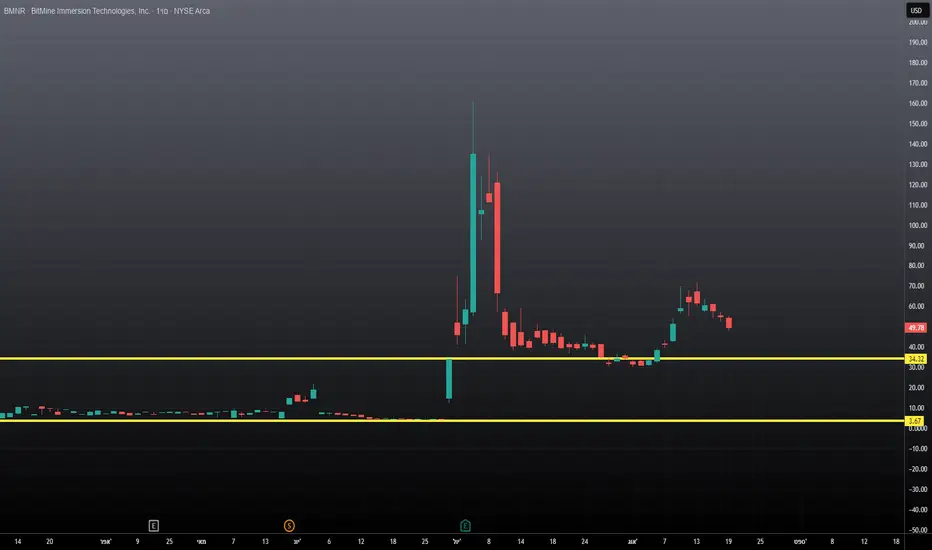Viewport: 932px width, 550px height.
Task: Click date label 24 on time axis
Action: (584, 542)
